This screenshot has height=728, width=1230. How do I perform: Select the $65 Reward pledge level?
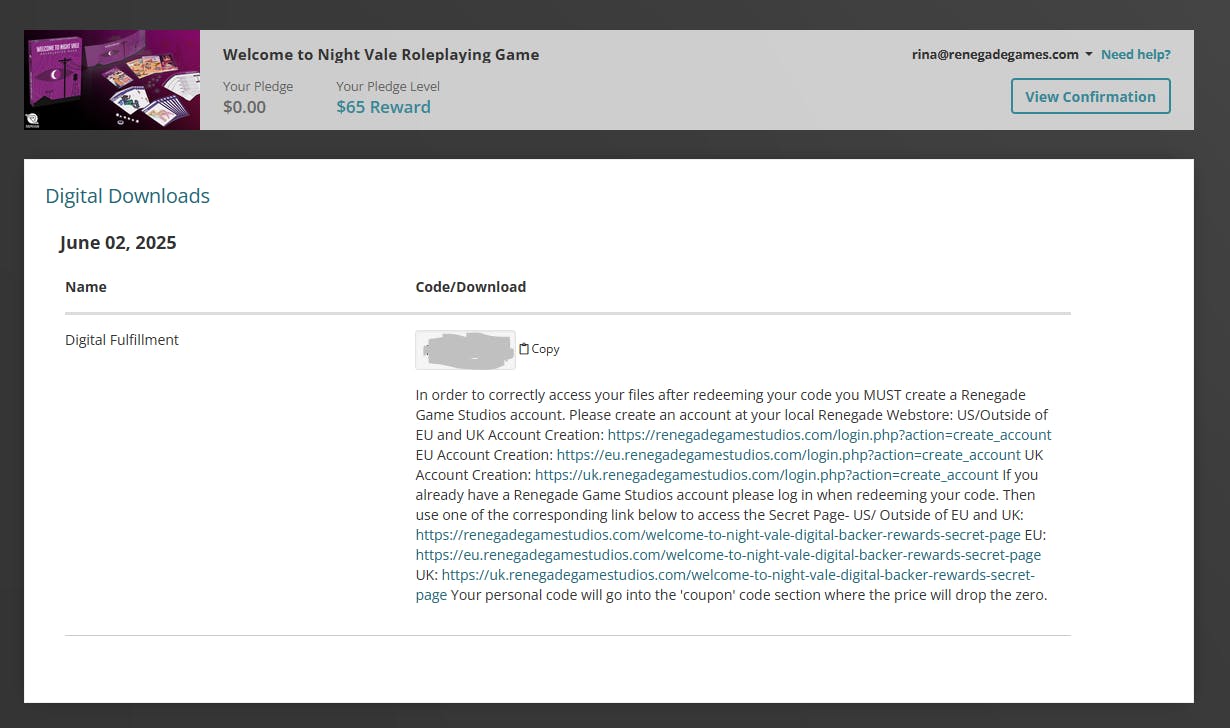(383, 107)
